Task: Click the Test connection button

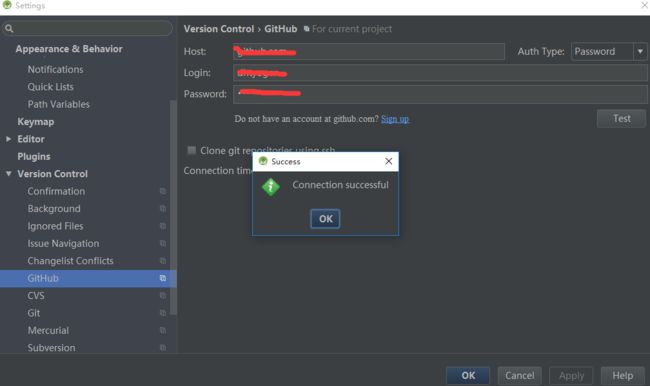Action: pyautogui.click(x=621, y=119)
